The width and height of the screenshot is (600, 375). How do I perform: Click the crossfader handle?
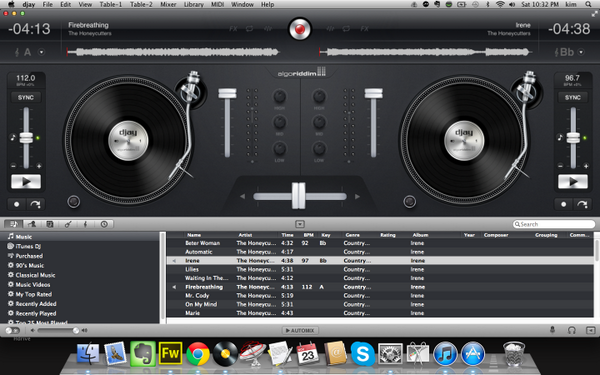(299, 196)
